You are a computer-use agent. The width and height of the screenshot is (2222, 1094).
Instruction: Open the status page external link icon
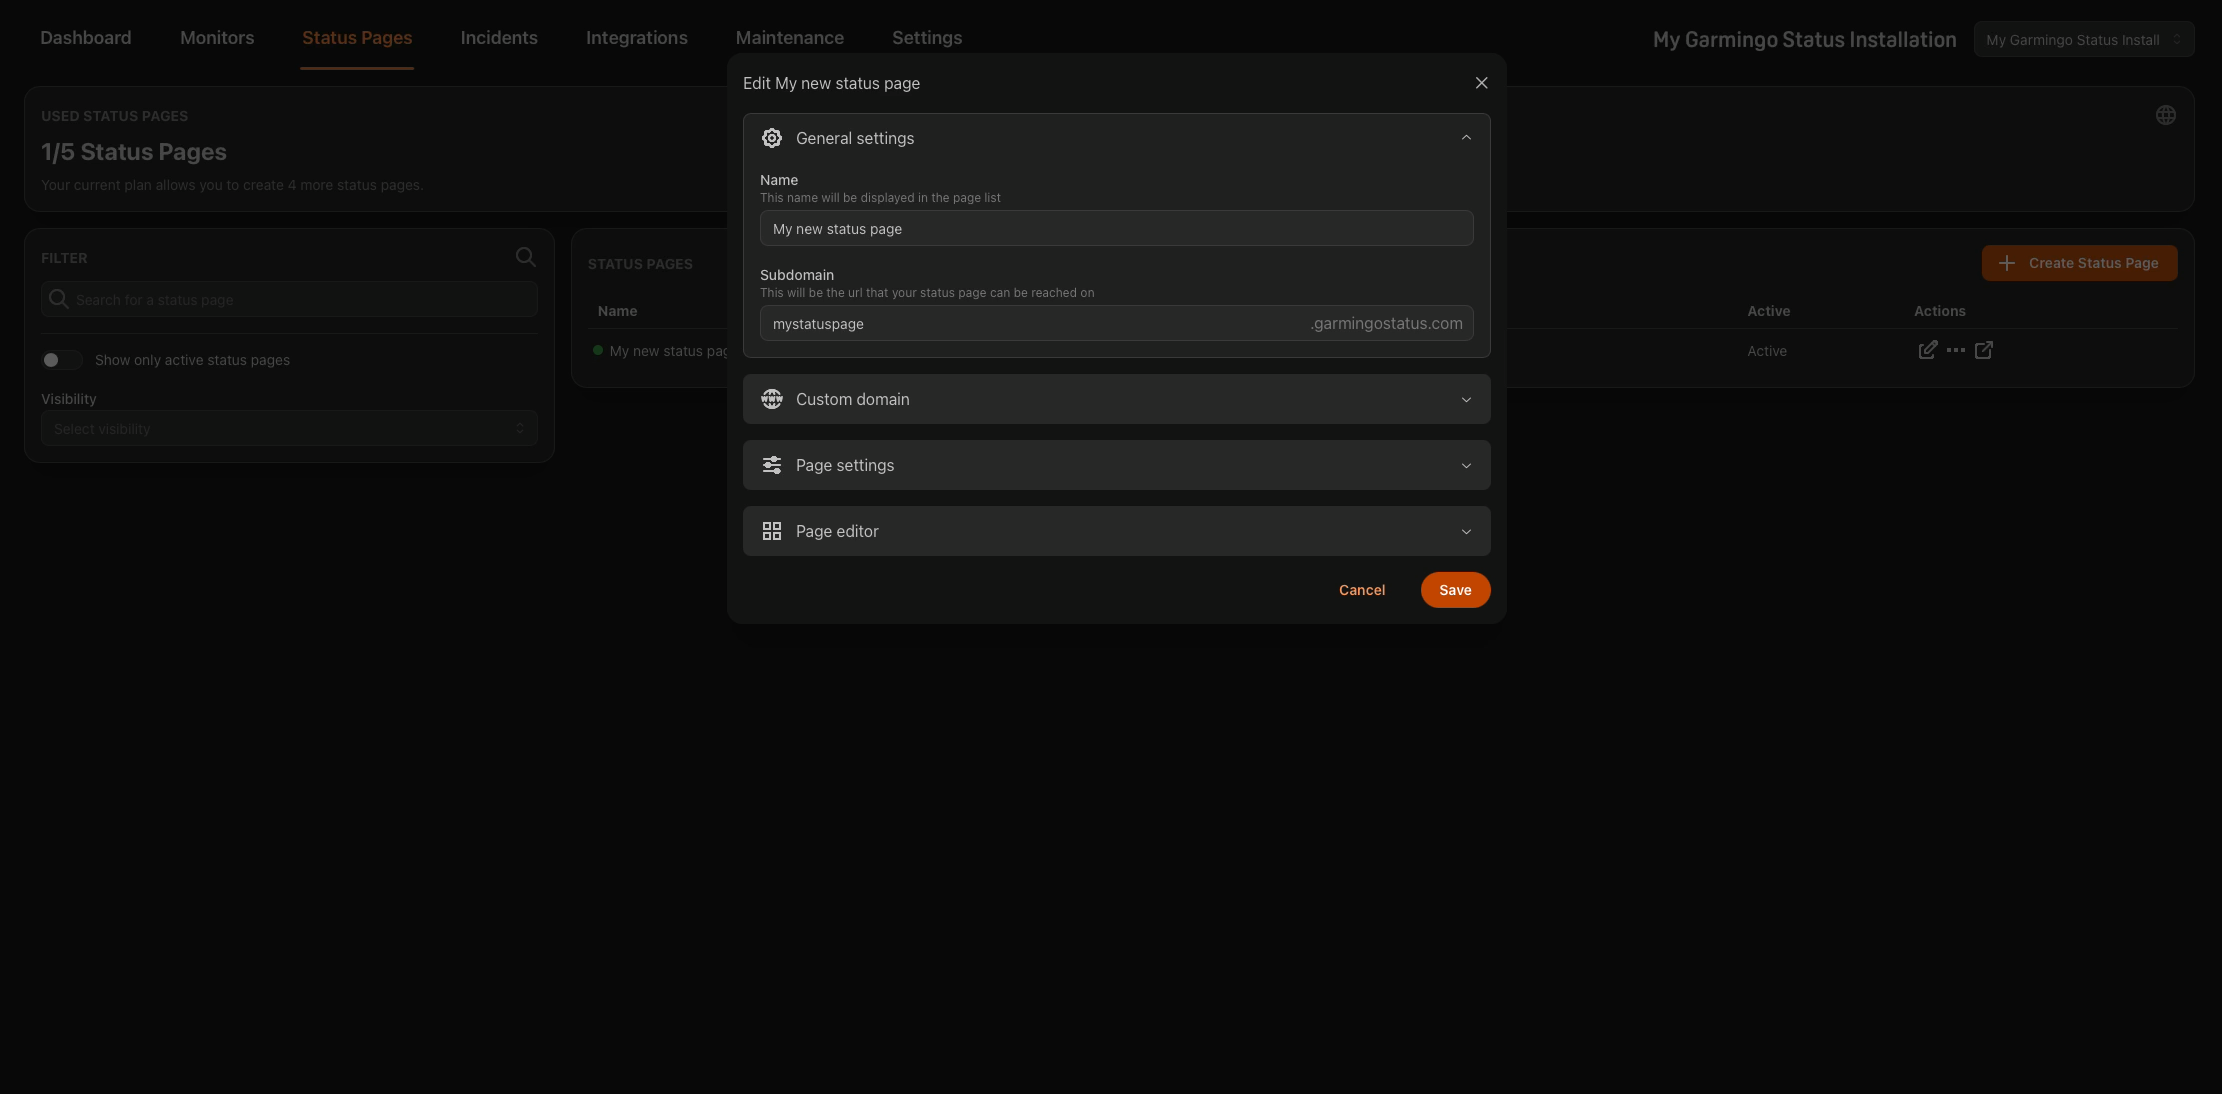[x=1984, y=350]
